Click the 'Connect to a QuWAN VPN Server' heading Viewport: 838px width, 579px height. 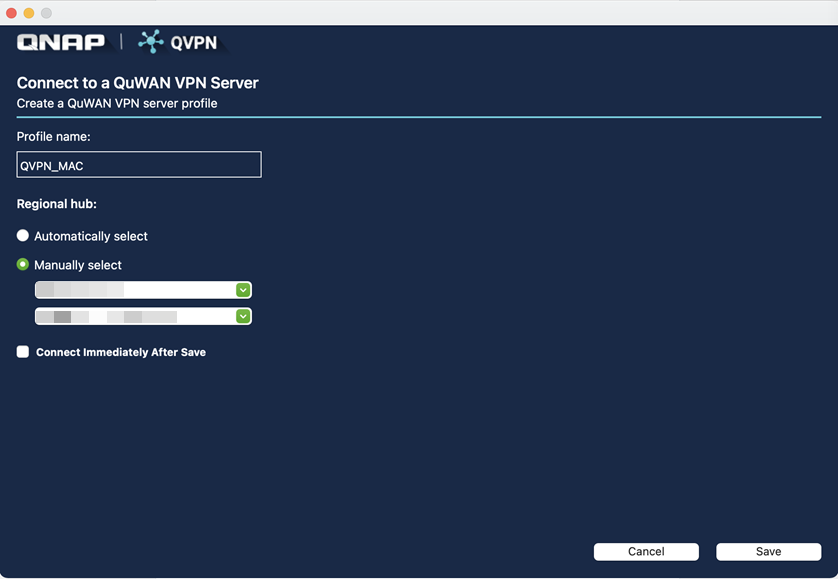click(x=137, y=83)
